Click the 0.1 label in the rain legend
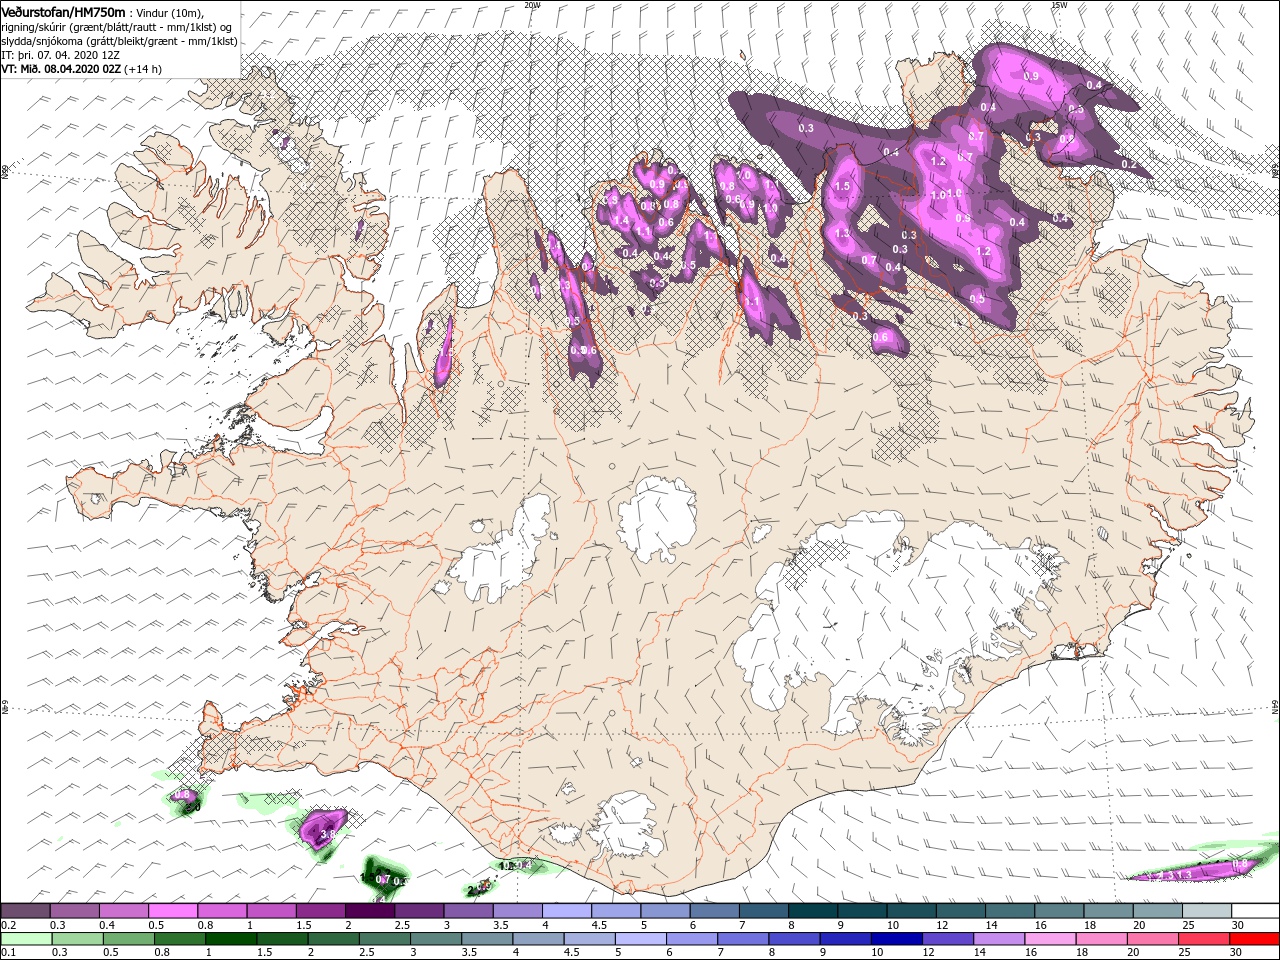Screen dimensions: 1280x960 point(8,953)
